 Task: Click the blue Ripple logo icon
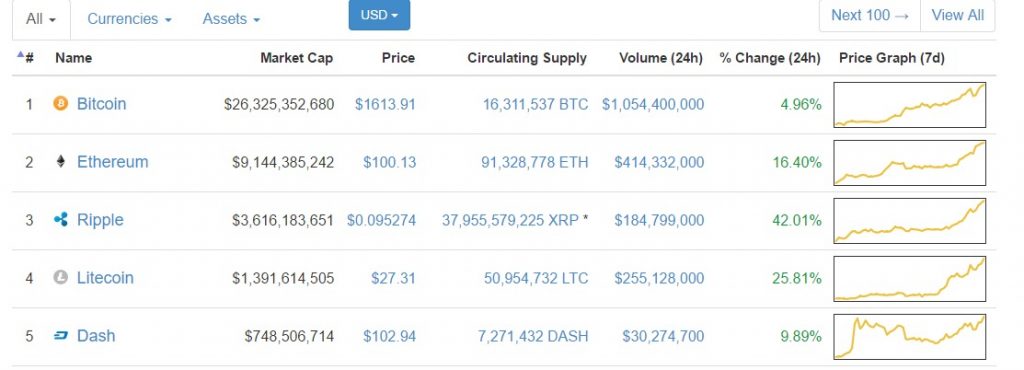pos(61,219)
